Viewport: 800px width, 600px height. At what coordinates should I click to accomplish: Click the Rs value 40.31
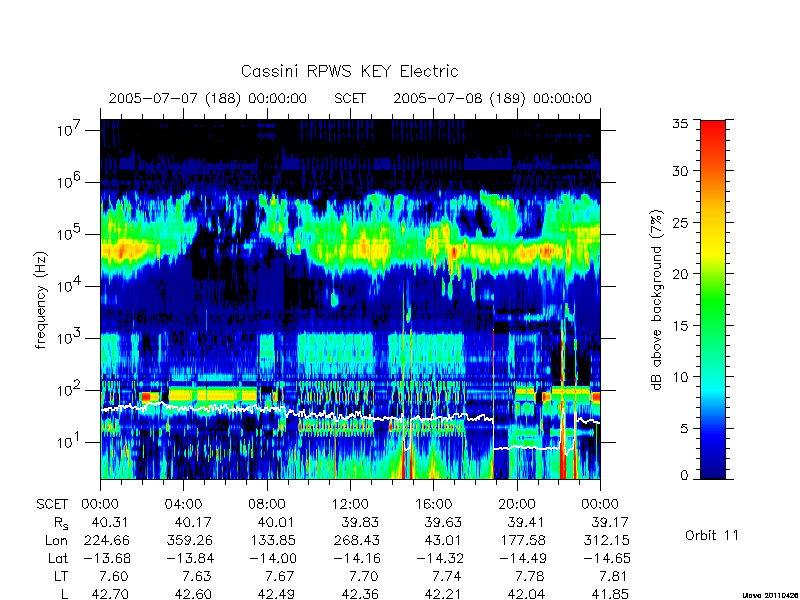coord(110,522)
